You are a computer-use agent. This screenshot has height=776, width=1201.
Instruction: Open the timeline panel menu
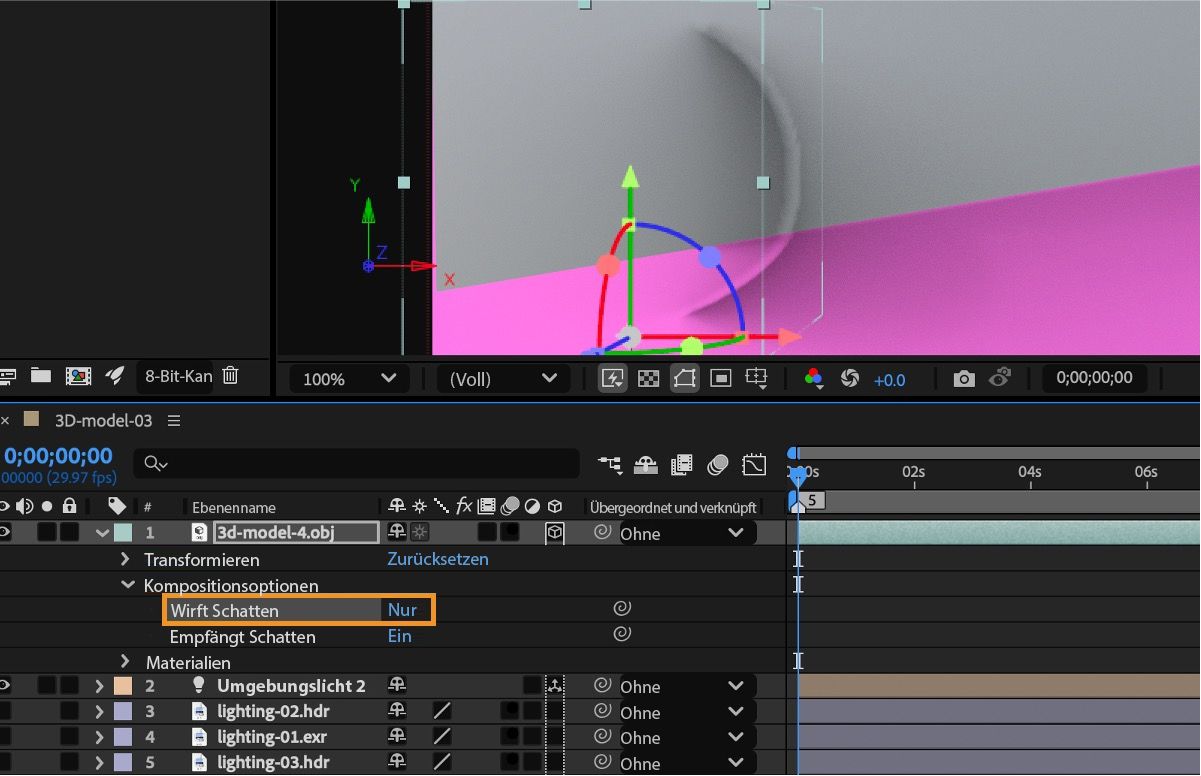tap(174, 420)
